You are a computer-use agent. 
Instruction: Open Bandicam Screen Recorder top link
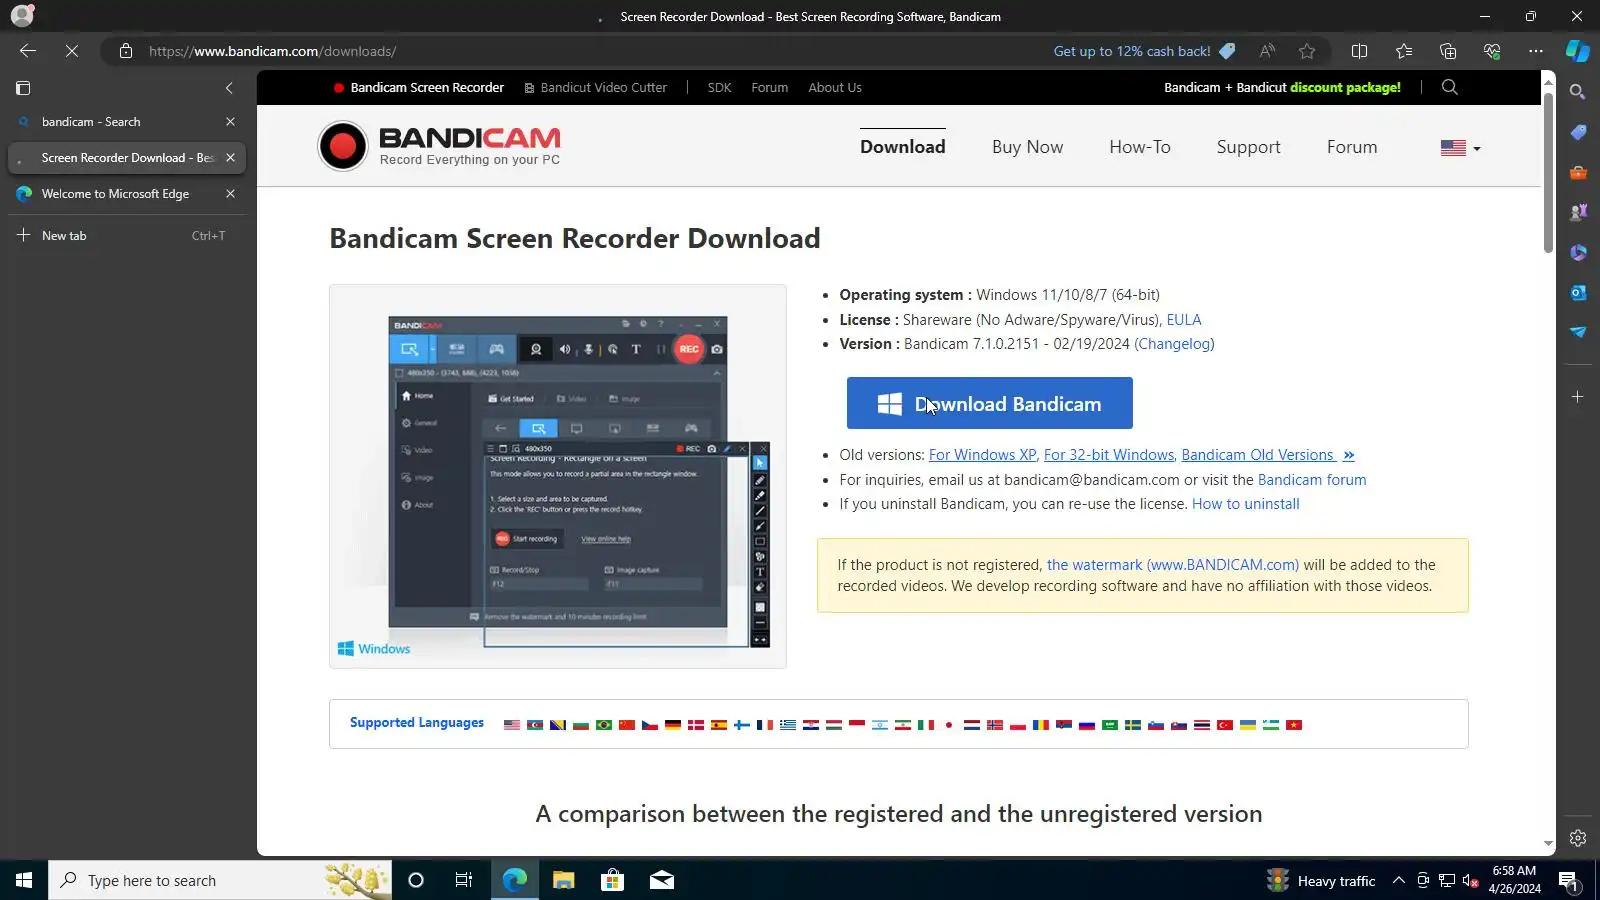coord(419,88)
